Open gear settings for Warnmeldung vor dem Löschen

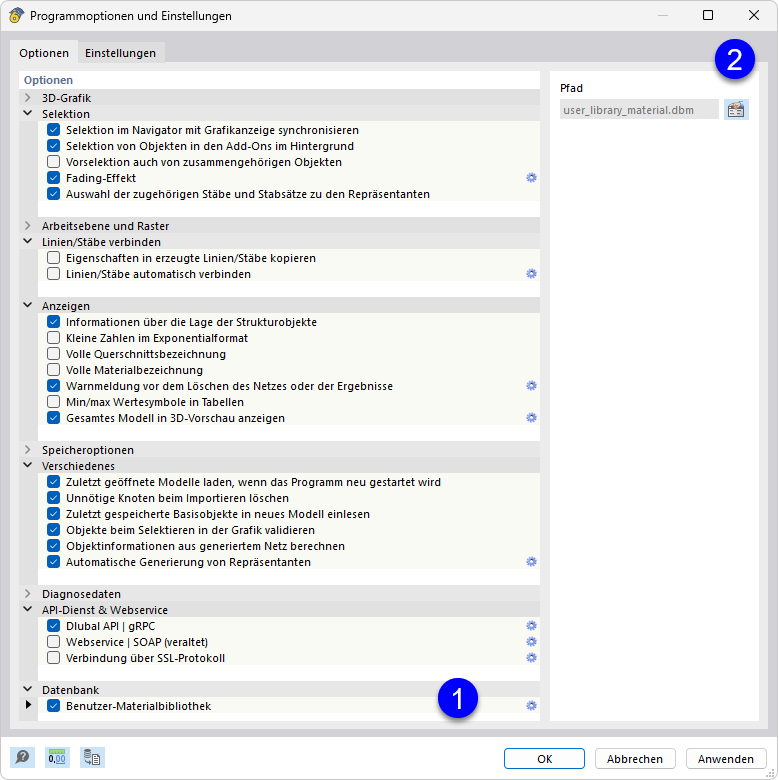point(531,386)
